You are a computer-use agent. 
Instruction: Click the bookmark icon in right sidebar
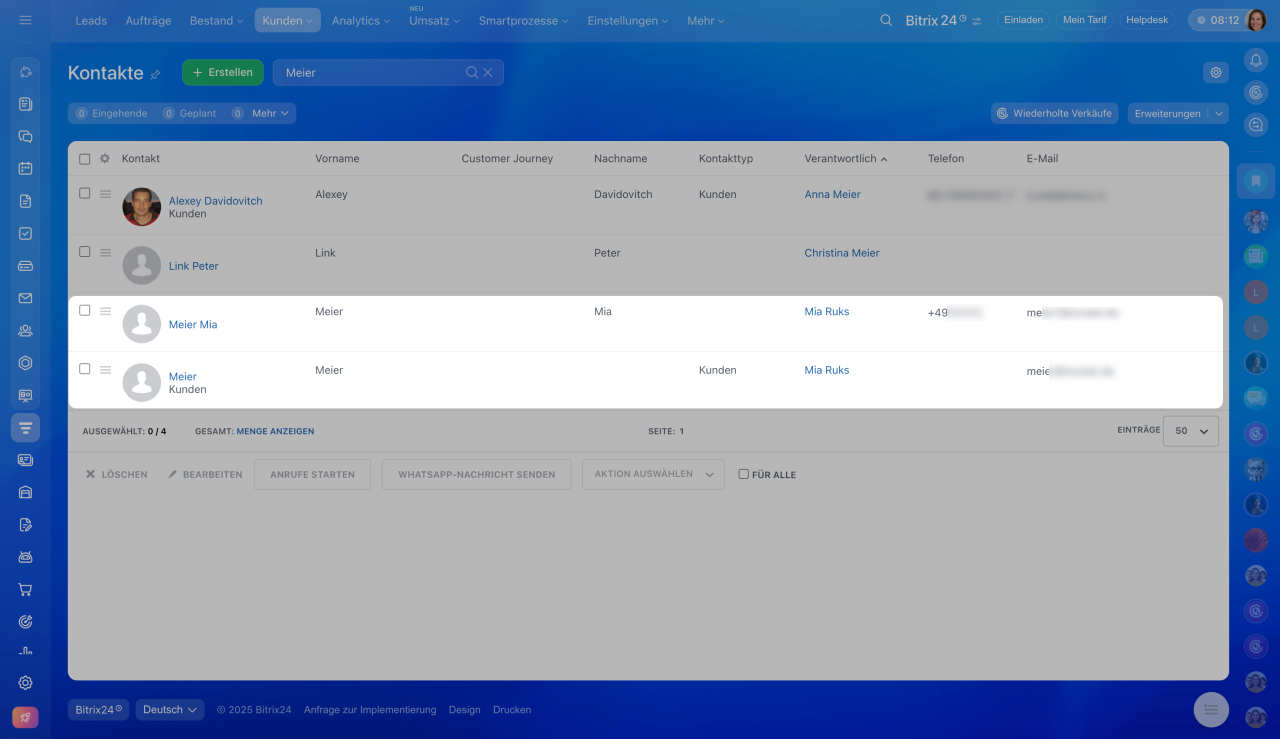coord(1256,181)
